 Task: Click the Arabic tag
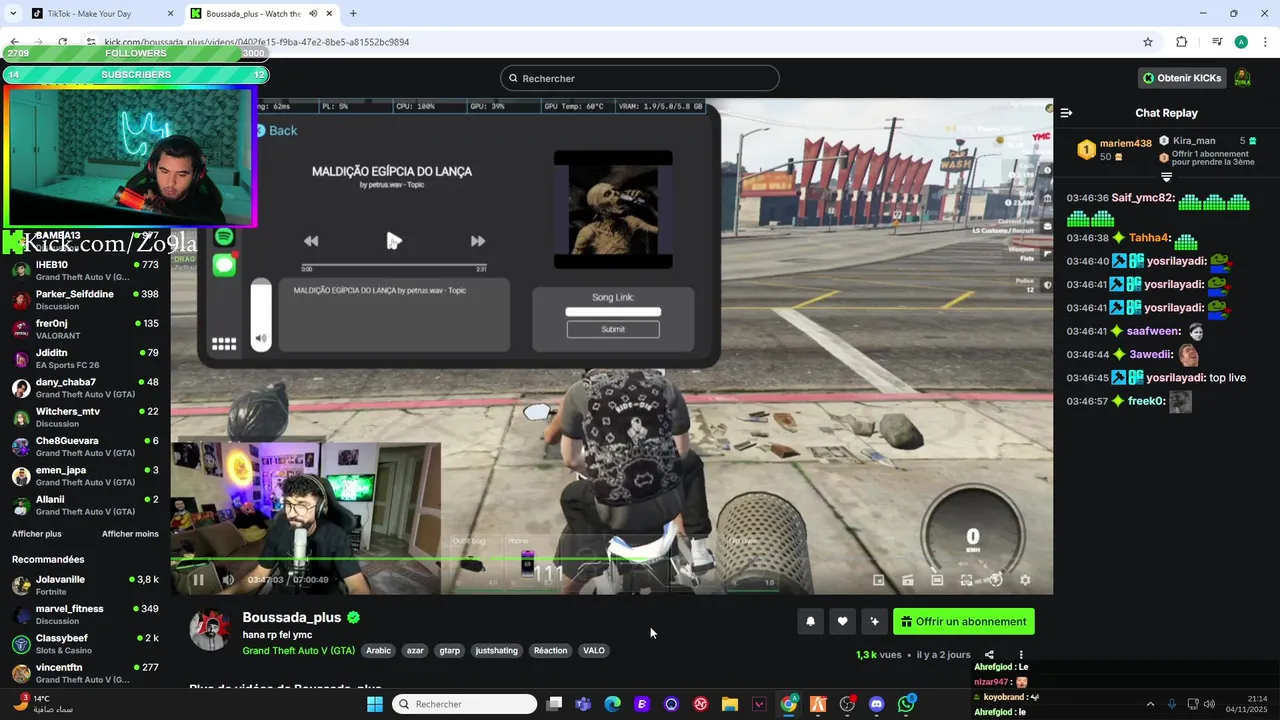378,650
